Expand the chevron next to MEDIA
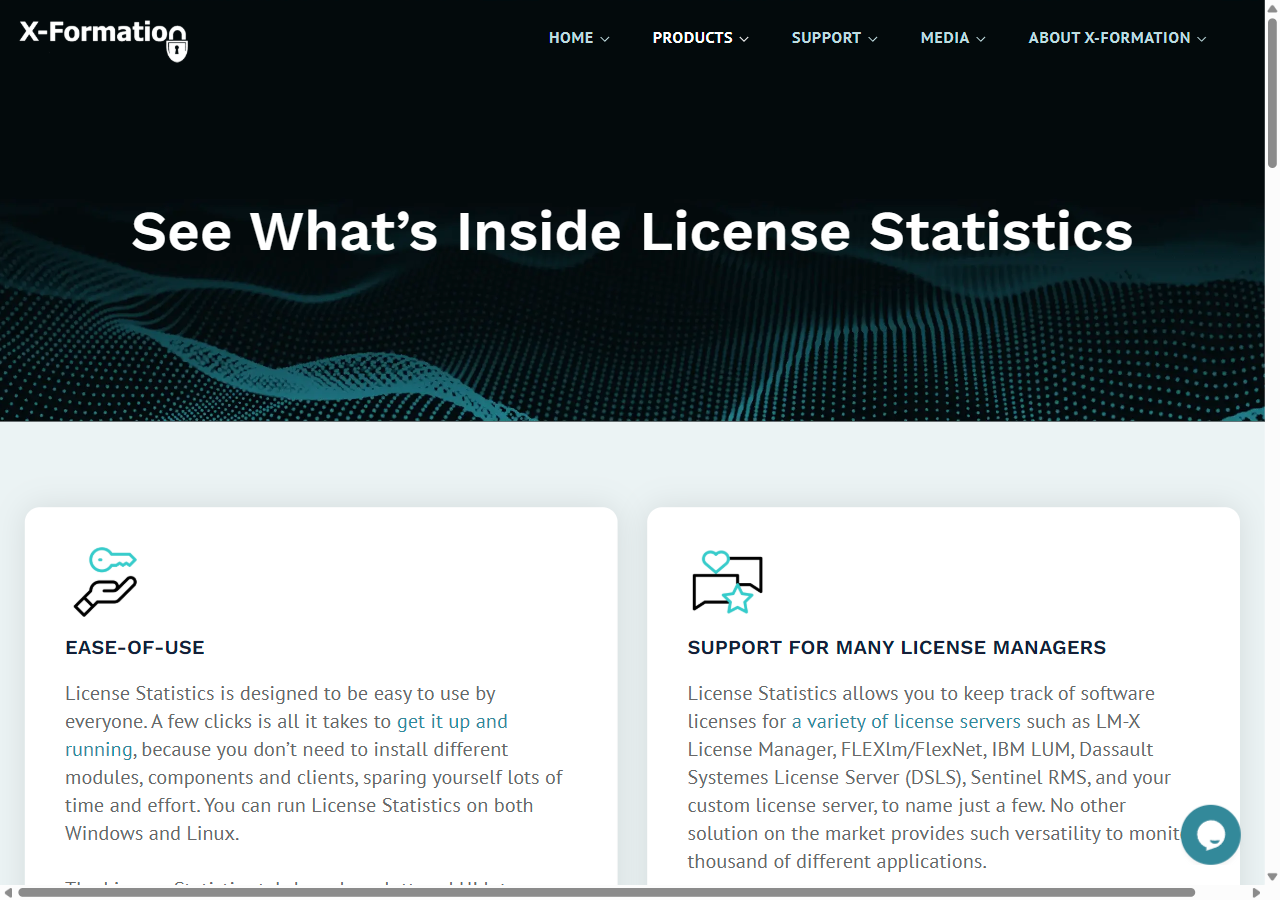Viewport: 1280px width, 900px height. pos(980,39)
